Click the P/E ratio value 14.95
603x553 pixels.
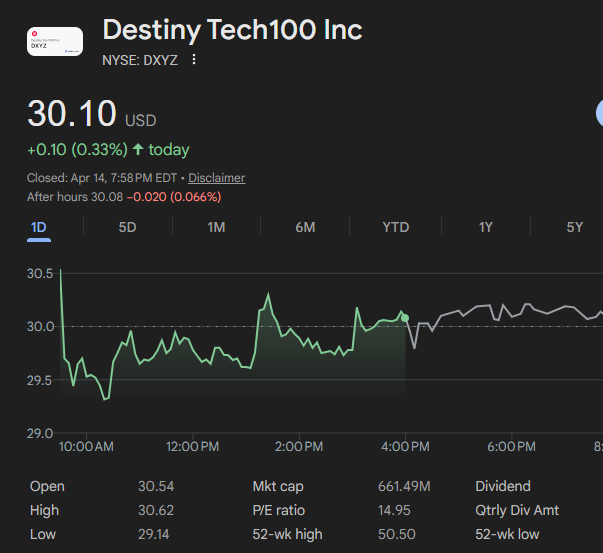pos(394,510)
